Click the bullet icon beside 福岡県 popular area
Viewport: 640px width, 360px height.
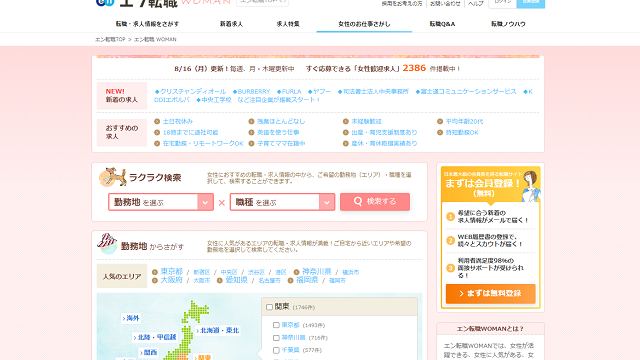[291, 280]
